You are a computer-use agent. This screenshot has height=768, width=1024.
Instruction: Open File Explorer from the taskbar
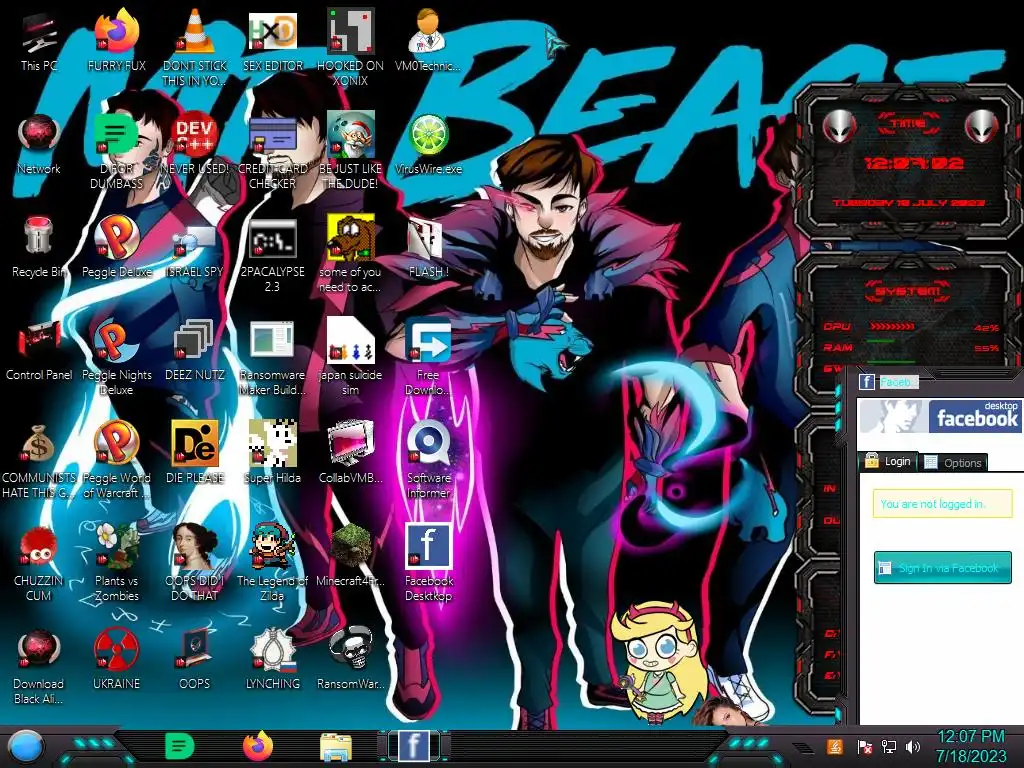336,748
